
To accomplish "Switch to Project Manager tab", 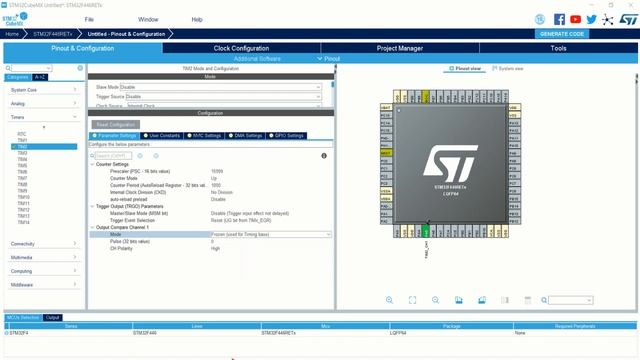I will pyautogui.click(x=400, y=48).
